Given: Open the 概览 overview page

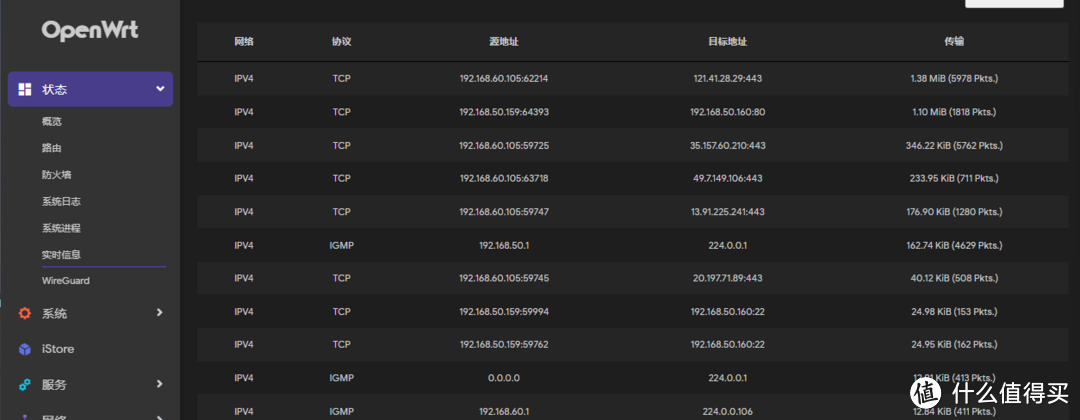Looking at the screenshot, I should (52, 122).
